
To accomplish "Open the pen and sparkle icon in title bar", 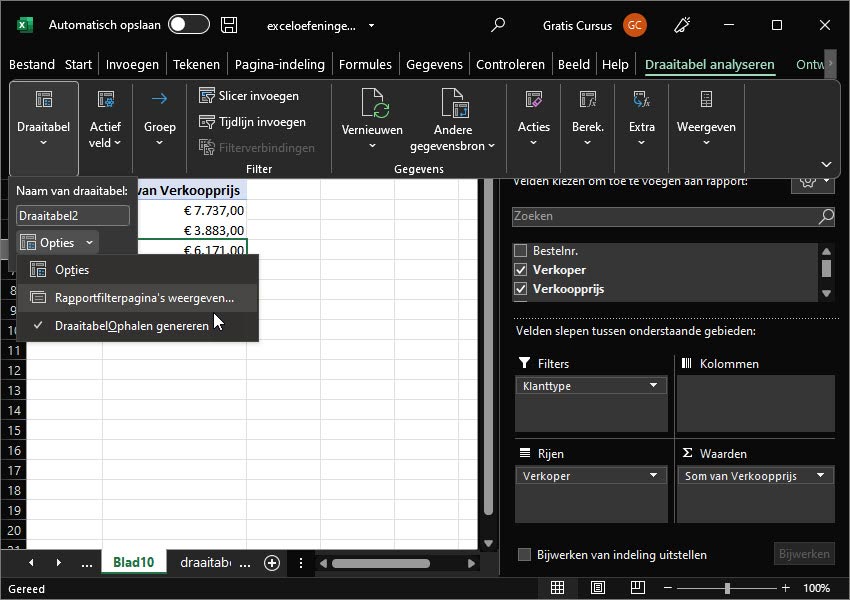I will [x=682, y=25].
